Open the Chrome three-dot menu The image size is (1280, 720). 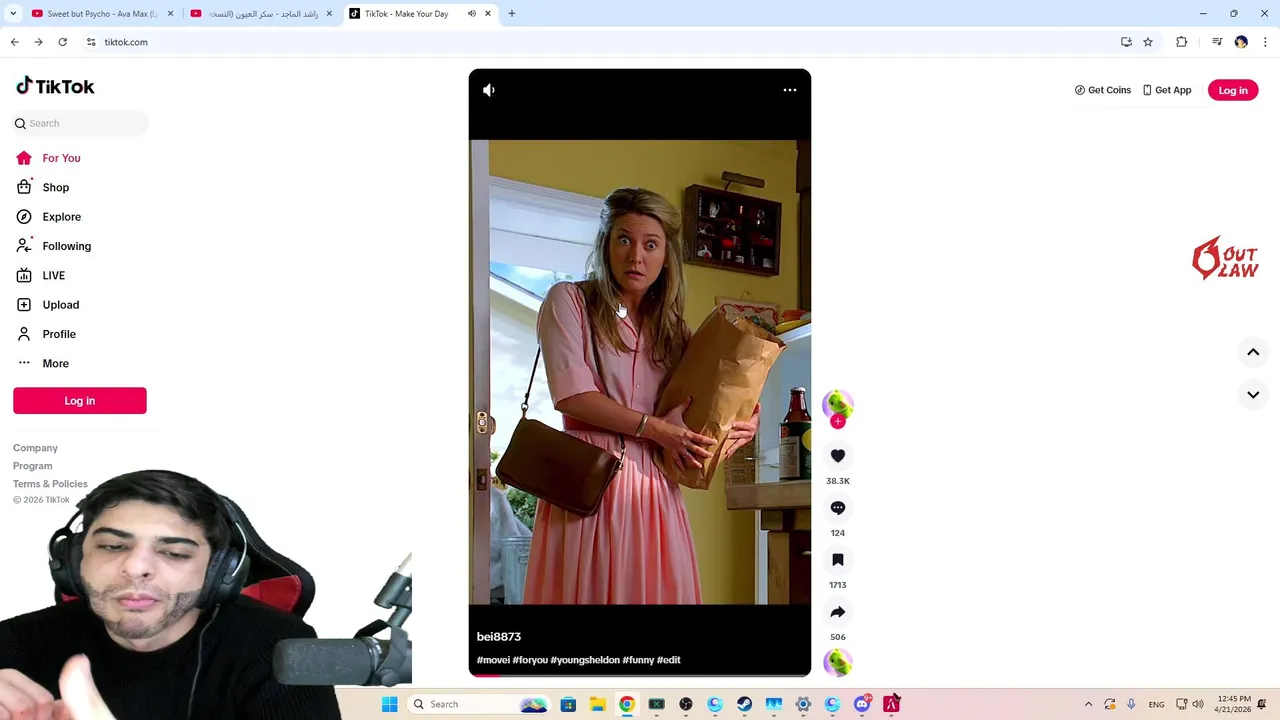1266,42
